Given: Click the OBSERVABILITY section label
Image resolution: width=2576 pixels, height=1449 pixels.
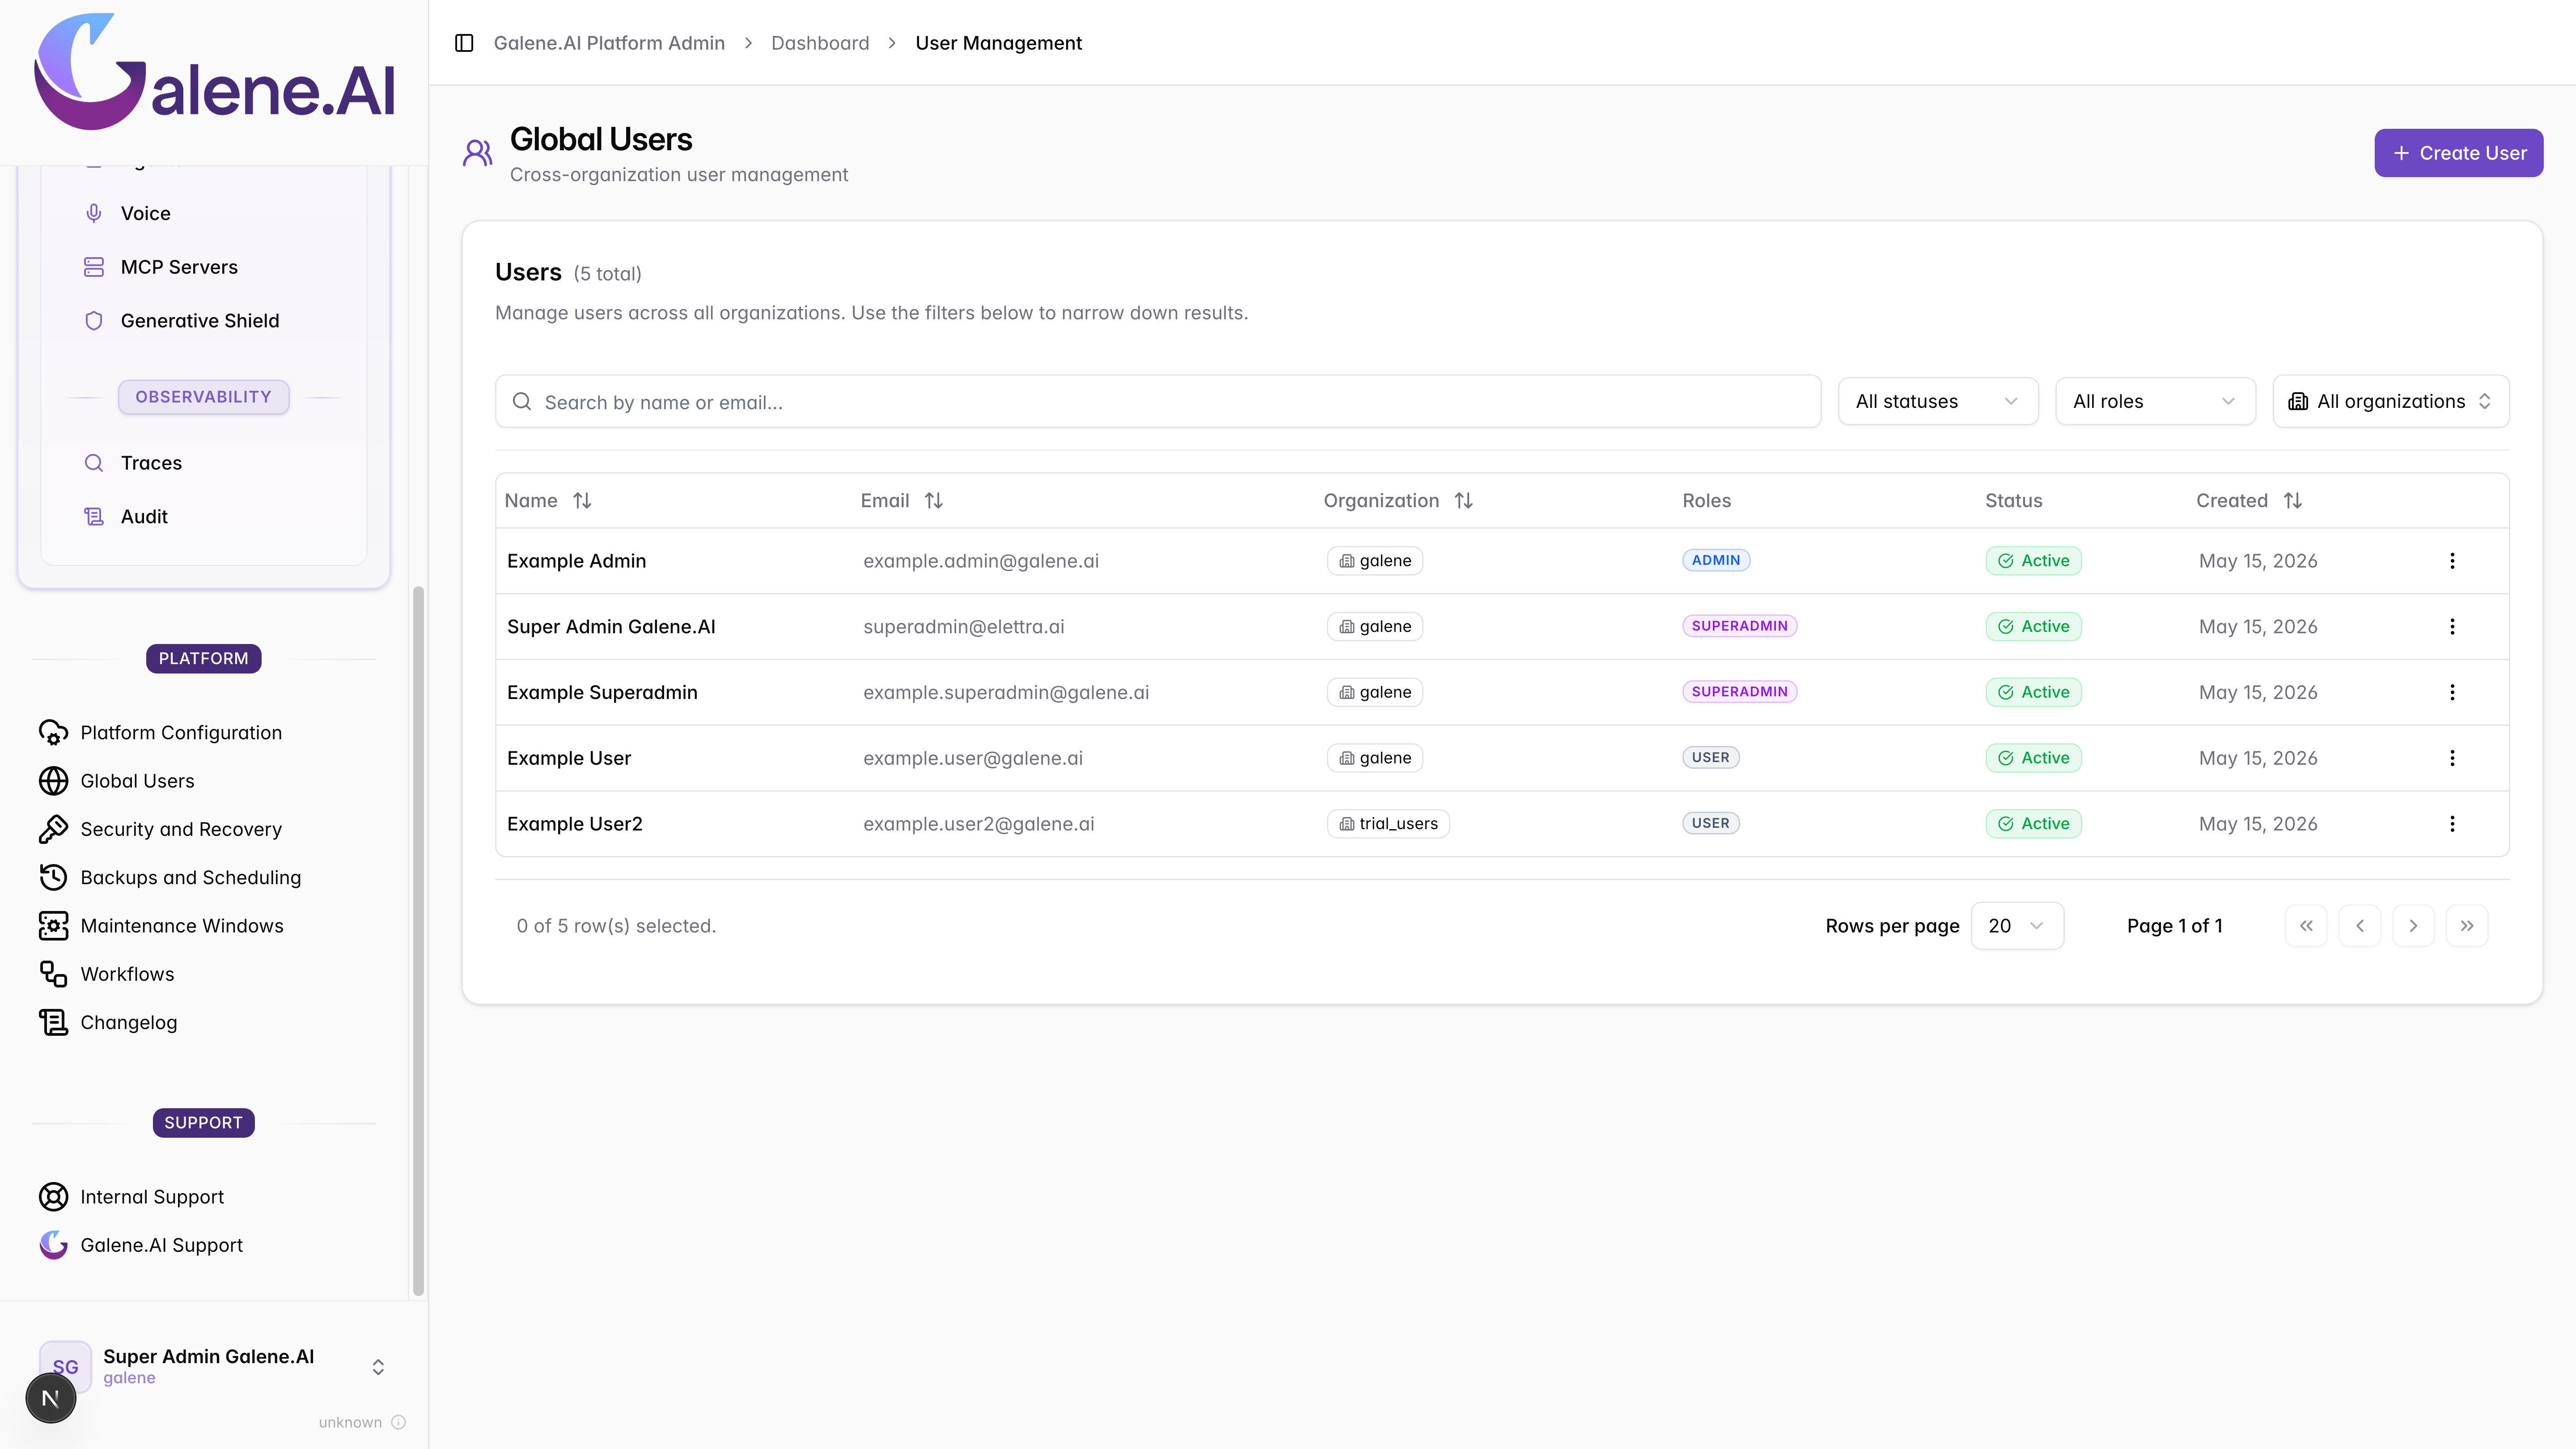Looking at the screenshot, I should pyautogui.click(x=204, y=397).
